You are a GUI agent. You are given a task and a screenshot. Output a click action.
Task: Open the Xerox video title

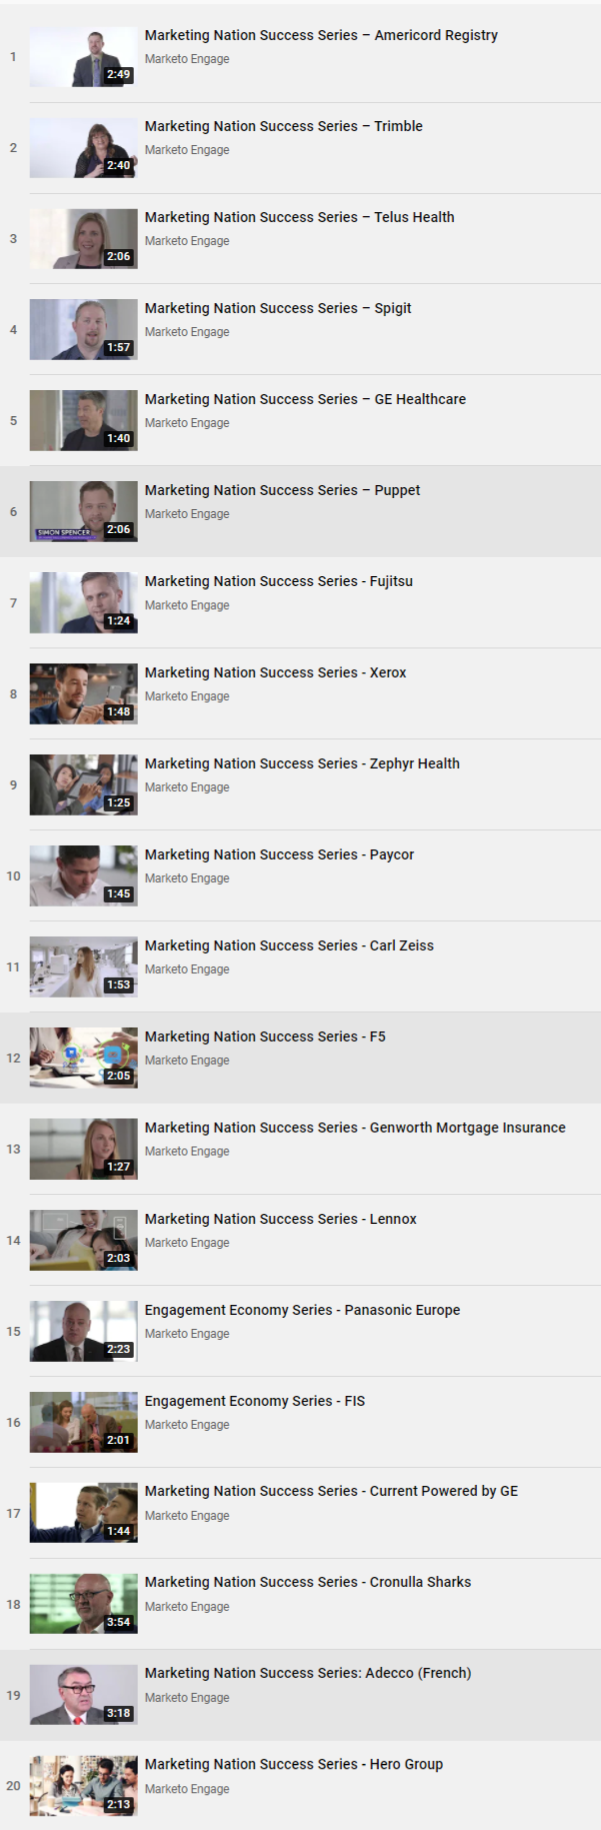tap(275, 673)
